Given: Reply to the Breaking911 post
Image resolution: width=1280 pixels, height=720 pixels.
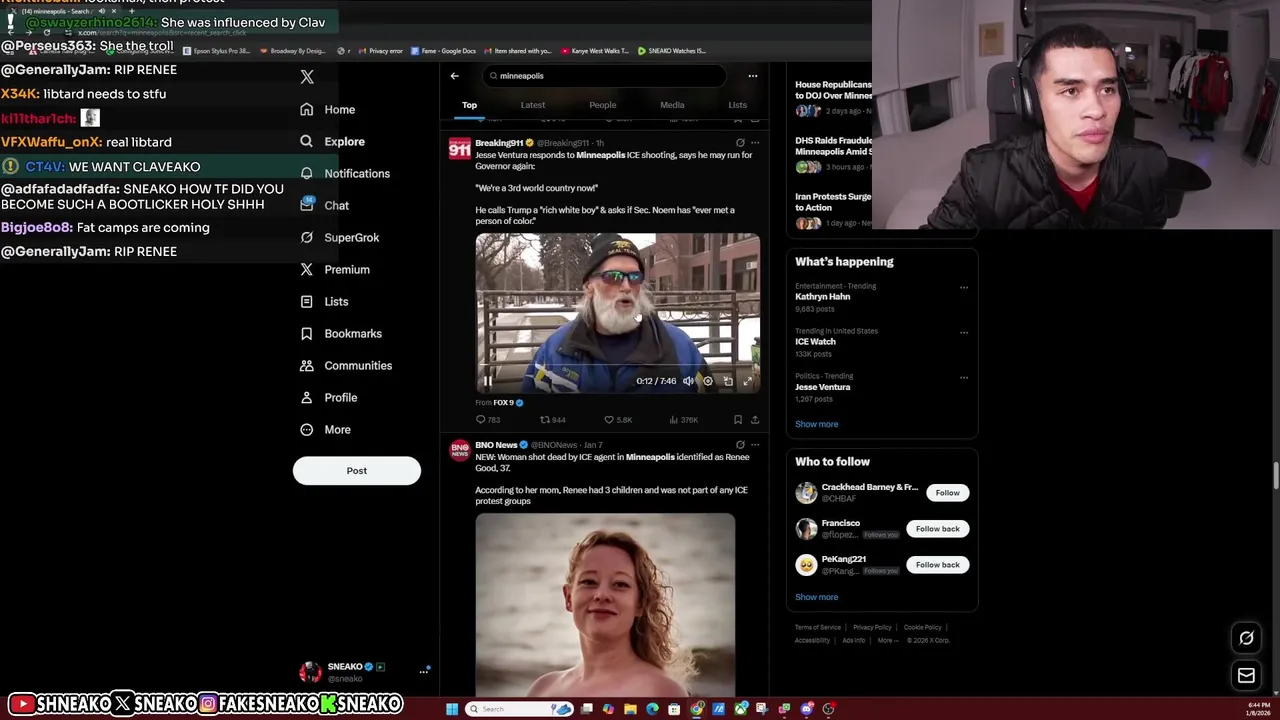Looking at the screenshot, I should [x=487, y=420].
